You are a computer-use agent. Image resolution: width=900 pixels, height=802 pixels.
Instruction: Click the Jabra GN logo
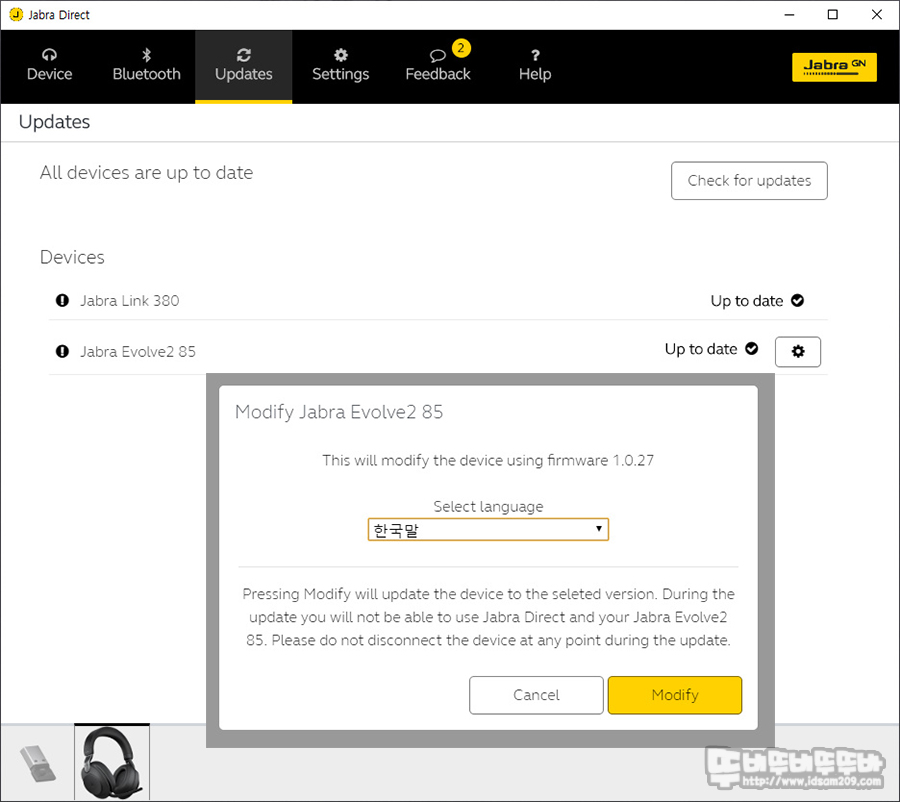(834, 67)
